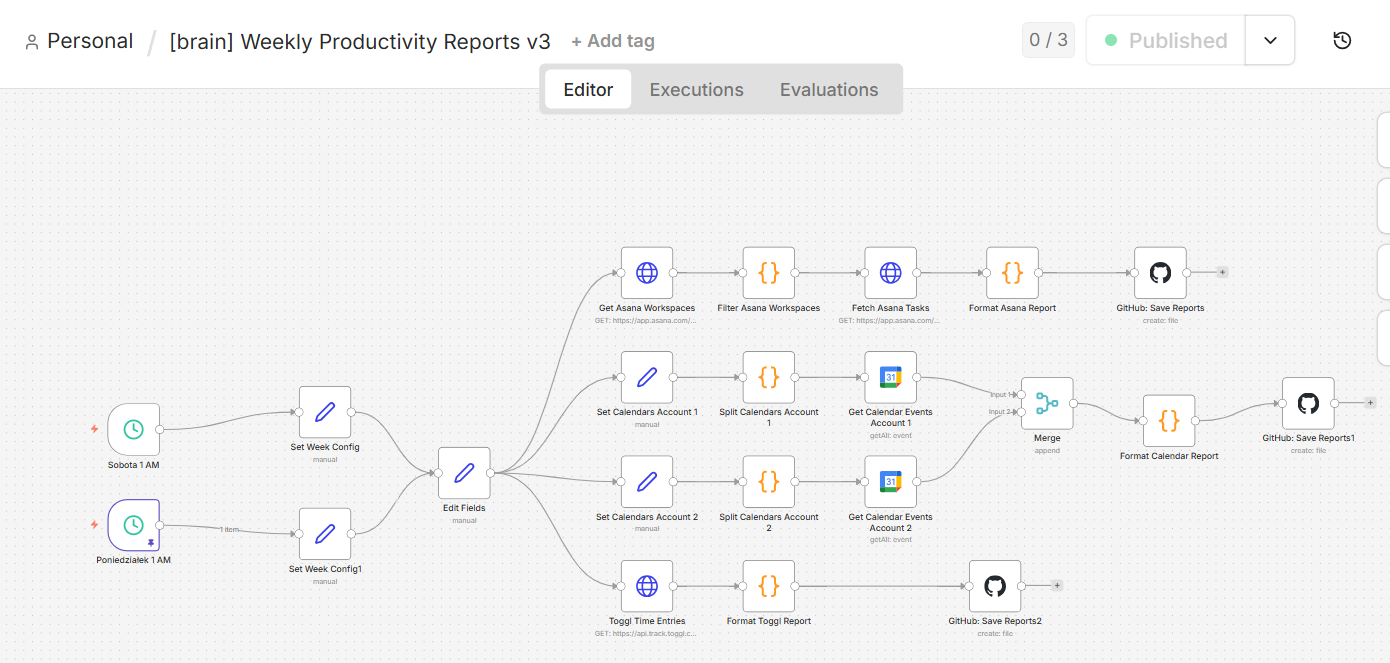Add node after GitHub: Save Reports2
Image resolution: width=1390 pixels, height=663 pixels.
[1057, 586]
